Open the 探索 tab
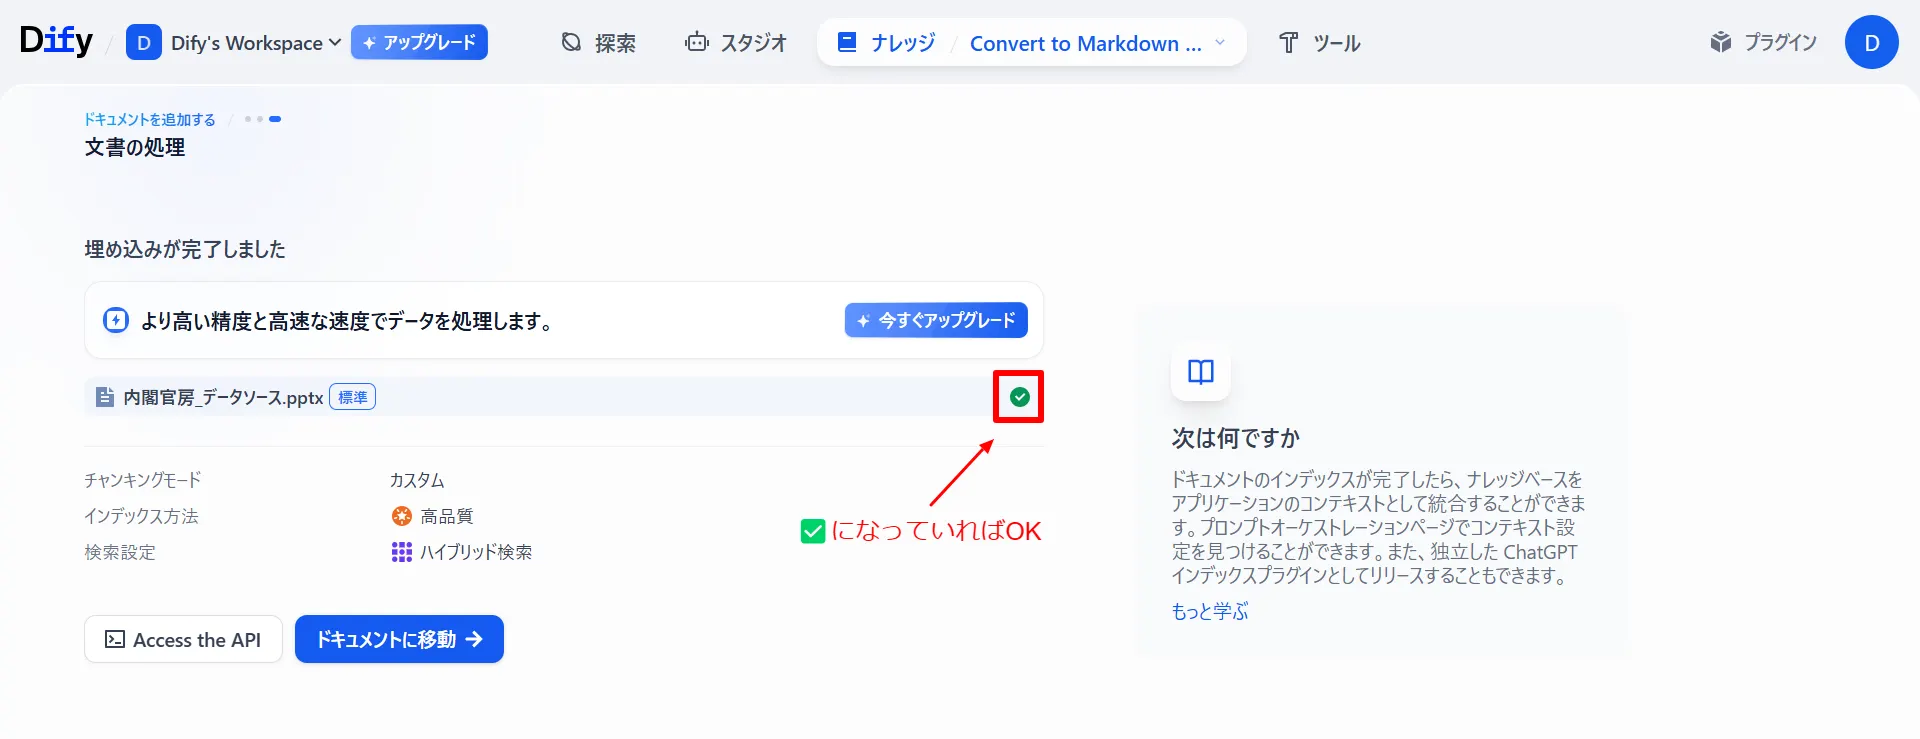 (598, 43)
